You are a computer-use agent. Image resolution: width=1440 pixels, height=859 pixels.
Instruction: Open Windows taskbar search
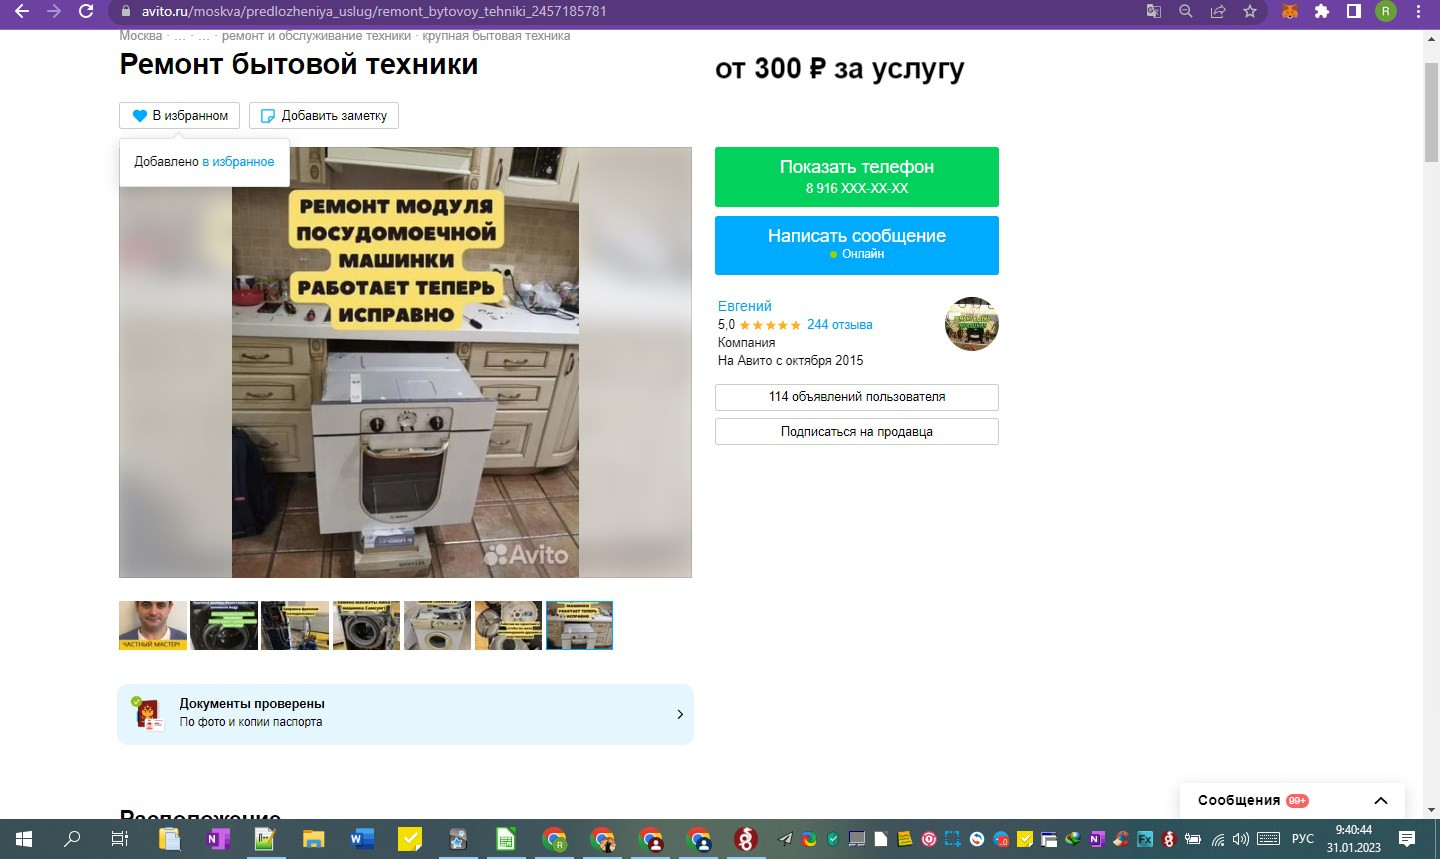pos(72,839)
